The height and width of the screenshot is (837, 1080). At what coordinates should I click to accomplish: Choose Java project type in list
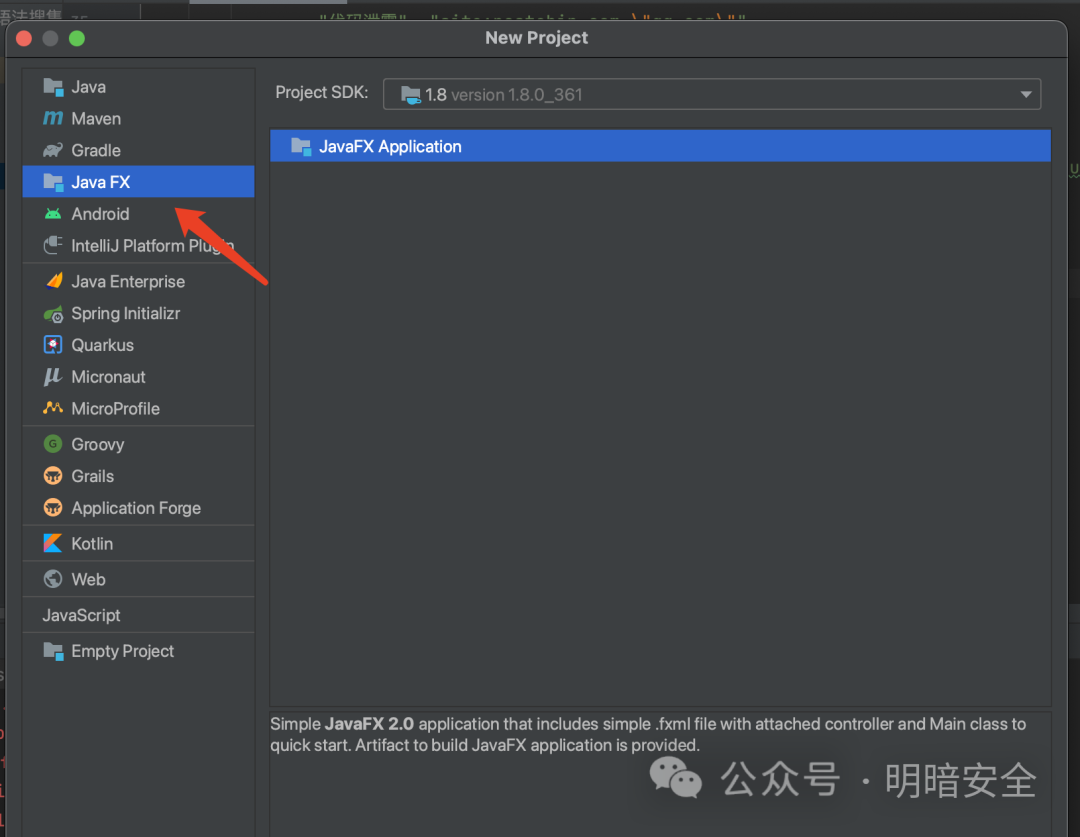(88, 87)
